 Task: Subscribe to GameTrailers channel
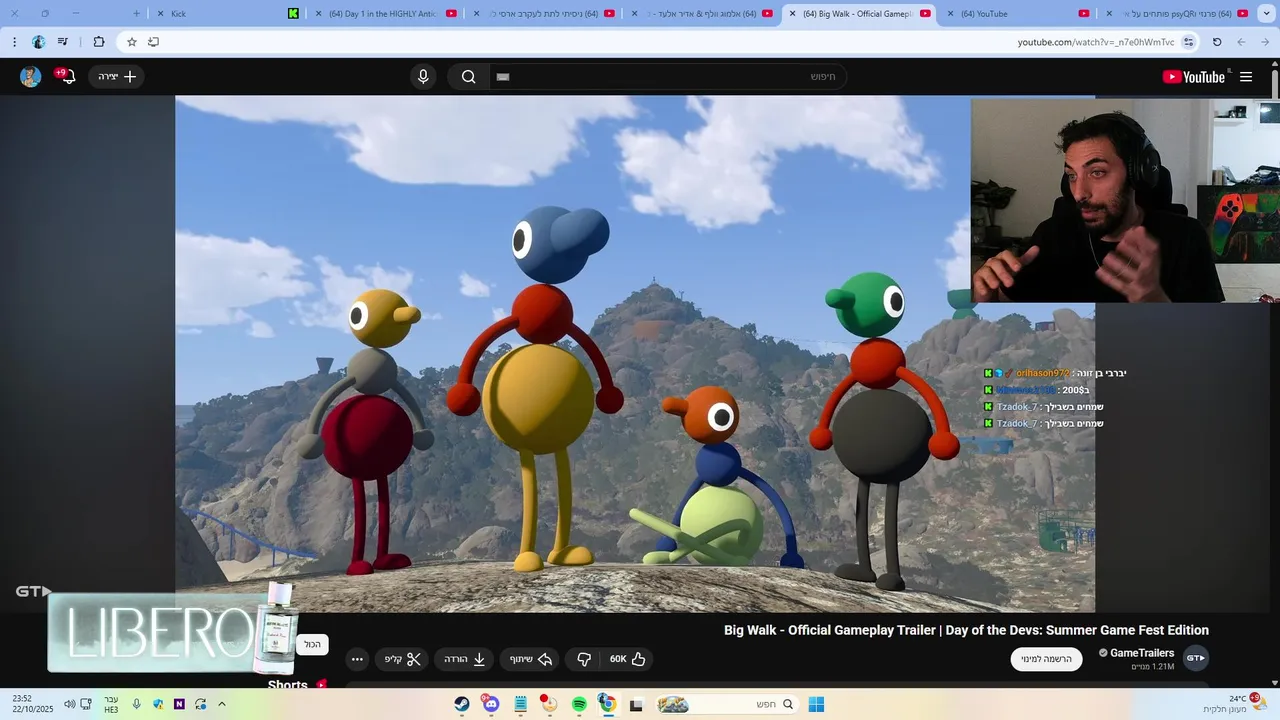click(x=1046, y=659)
